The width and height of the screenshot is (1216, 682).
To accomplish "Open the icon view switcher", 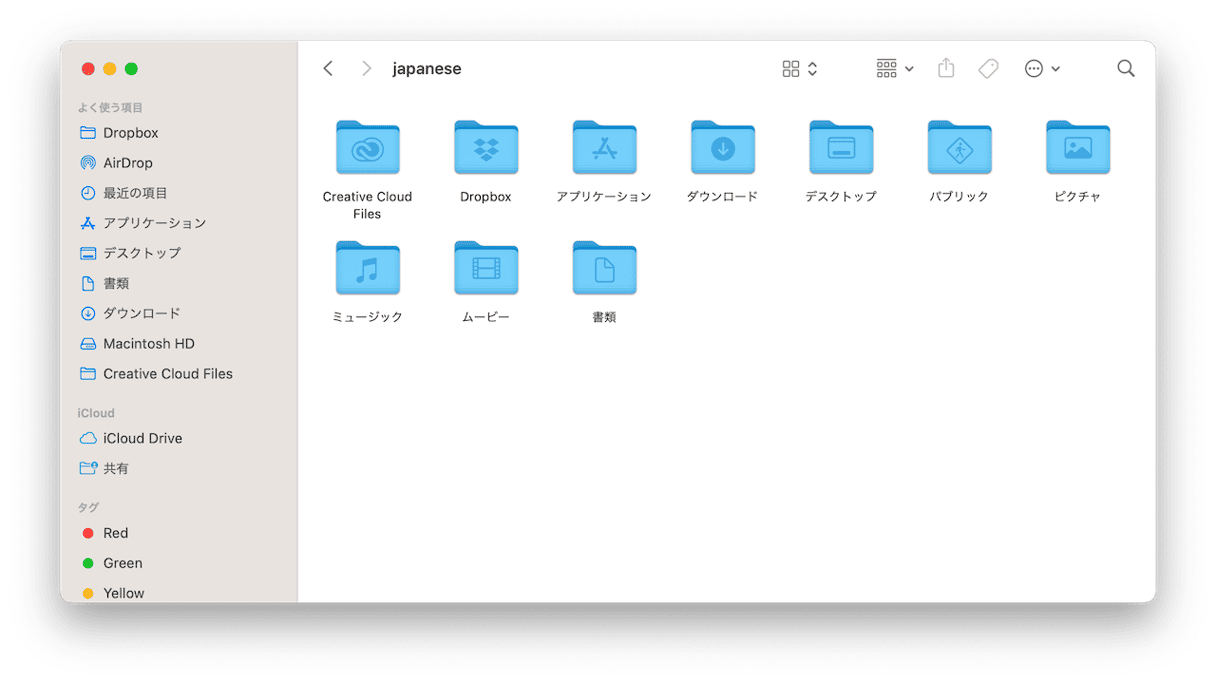I will 800,68.
